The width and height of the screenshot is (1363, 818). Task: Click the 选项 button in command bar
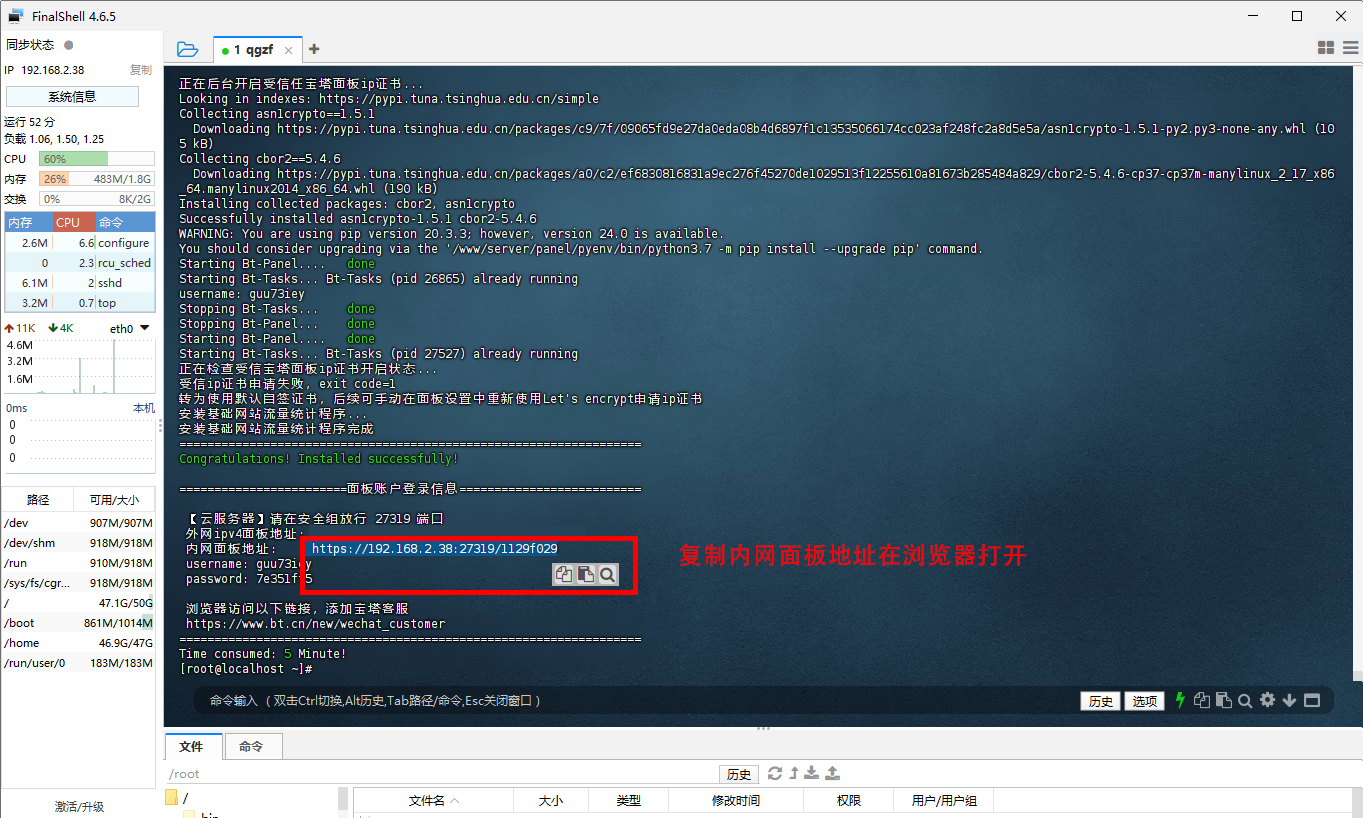click(1145, 701)
